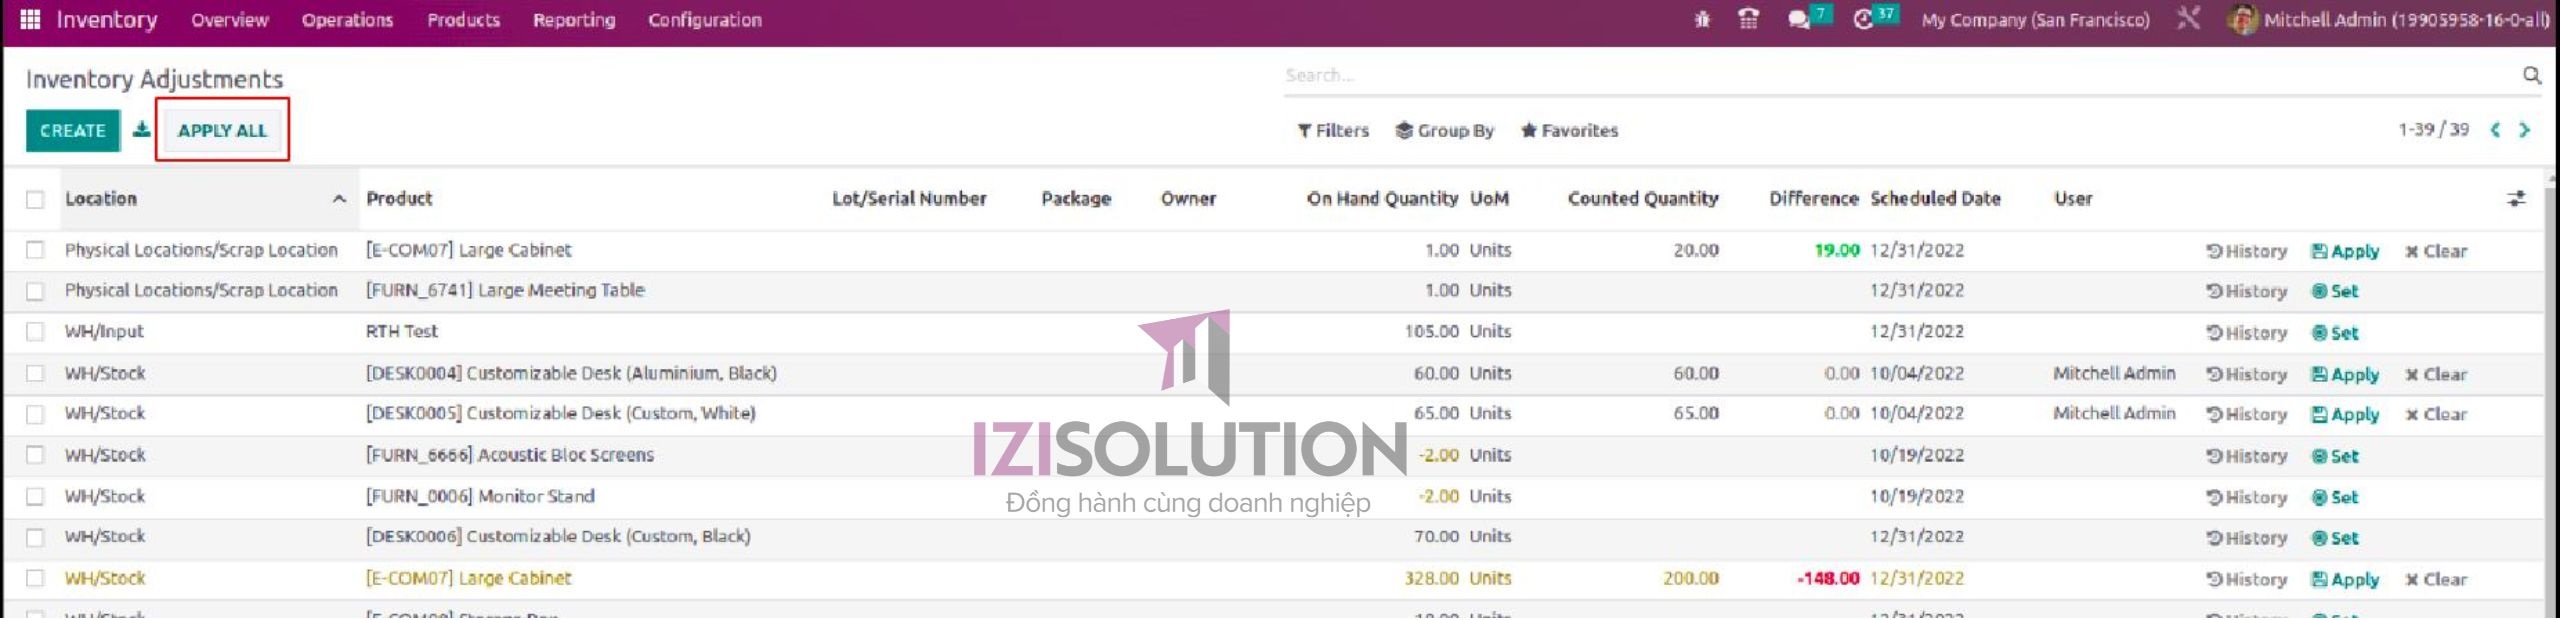Screen dimensions: 2560x620
Task: Sort by On Hand Quantity column
Action: 1382,198
